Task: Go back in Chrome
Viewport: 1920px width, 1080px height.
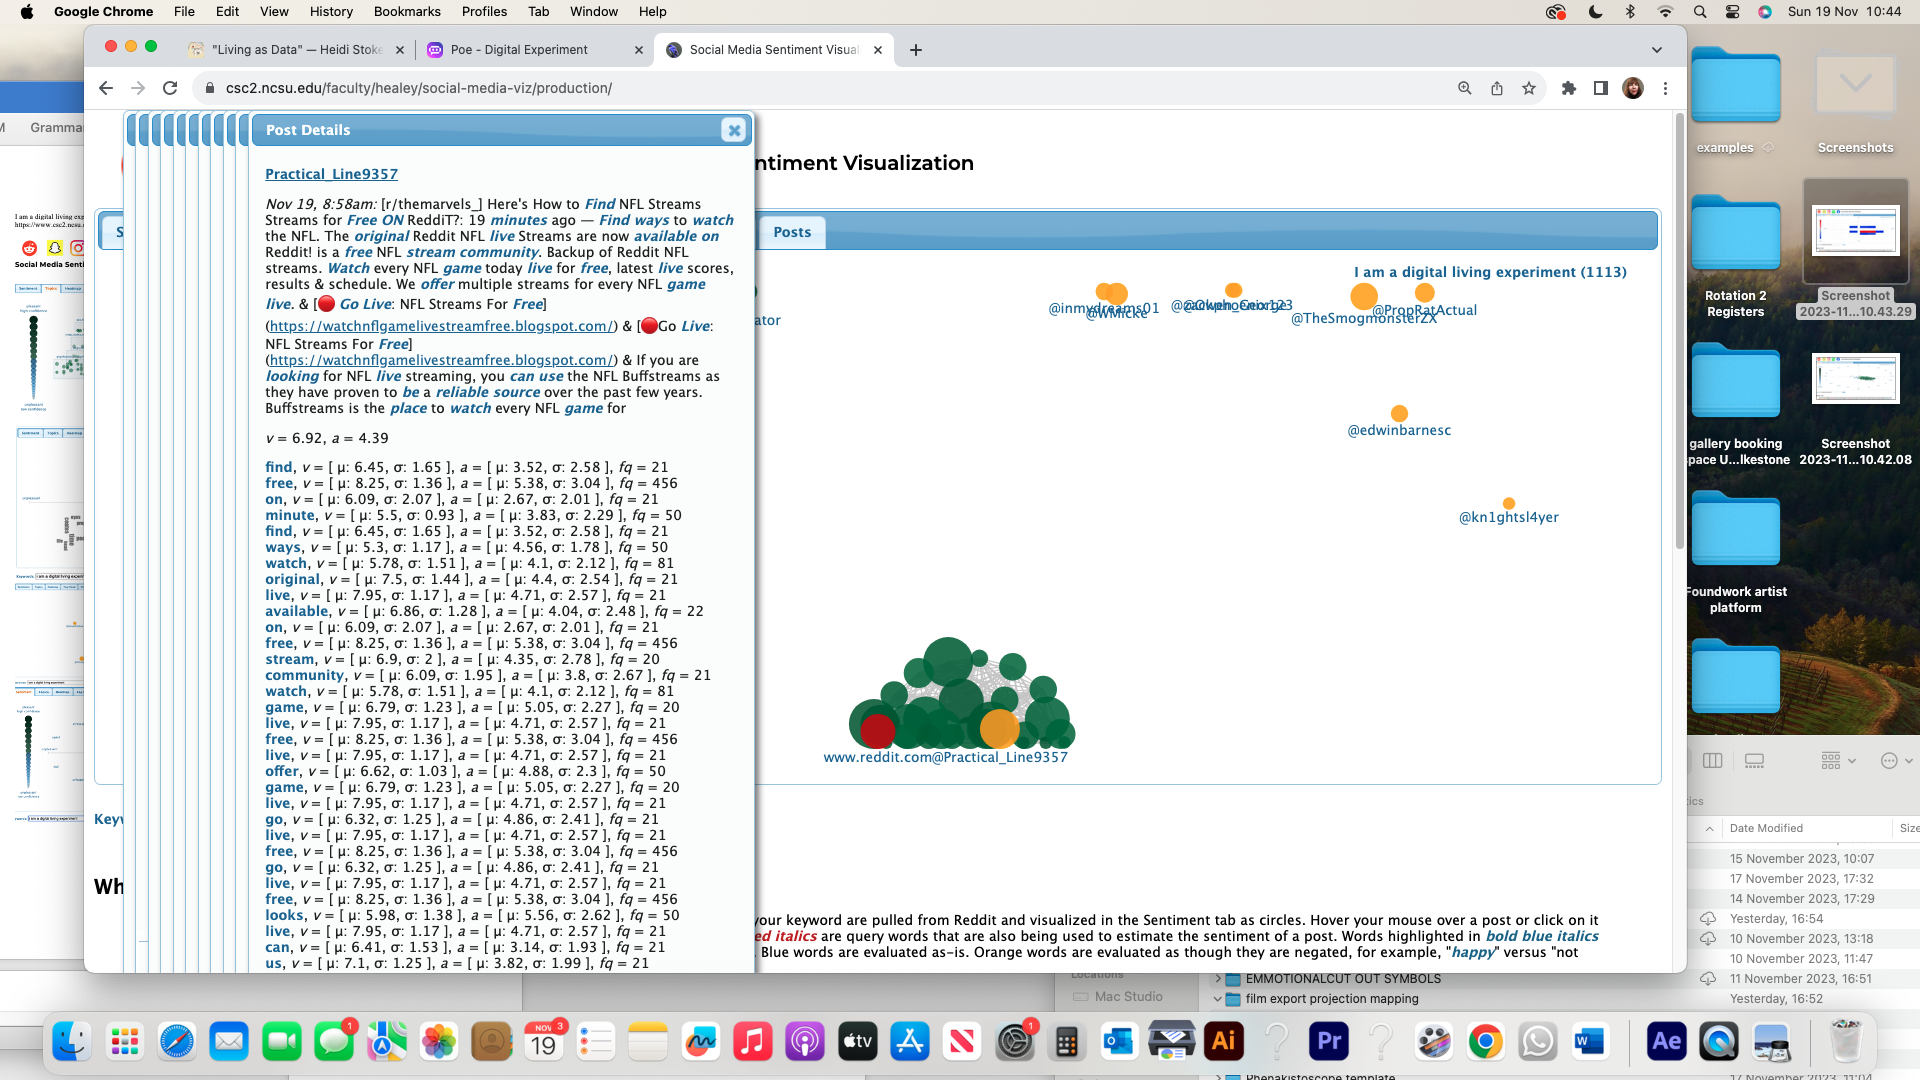Action: coord(106,88)
